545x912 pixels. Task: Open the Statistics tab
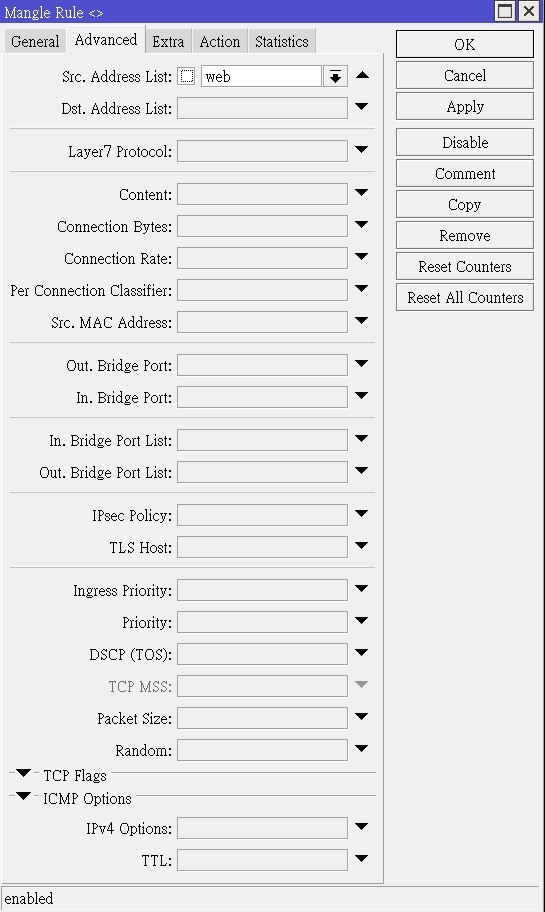282,41
